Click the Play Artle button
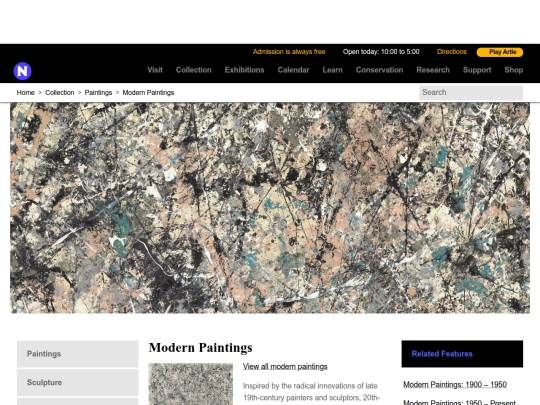The height and width of the screenshot is (405, 540). 500,52
